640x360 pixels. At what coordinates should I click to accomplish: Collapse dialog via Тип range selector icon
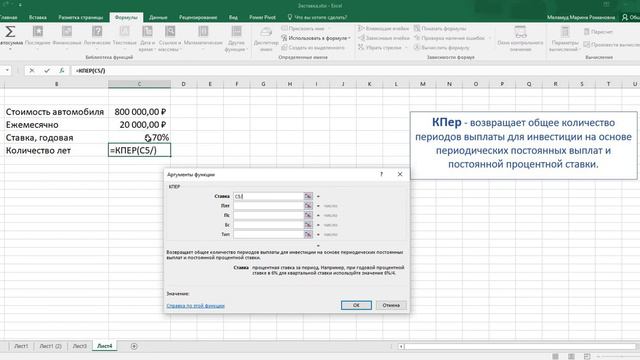308,234
